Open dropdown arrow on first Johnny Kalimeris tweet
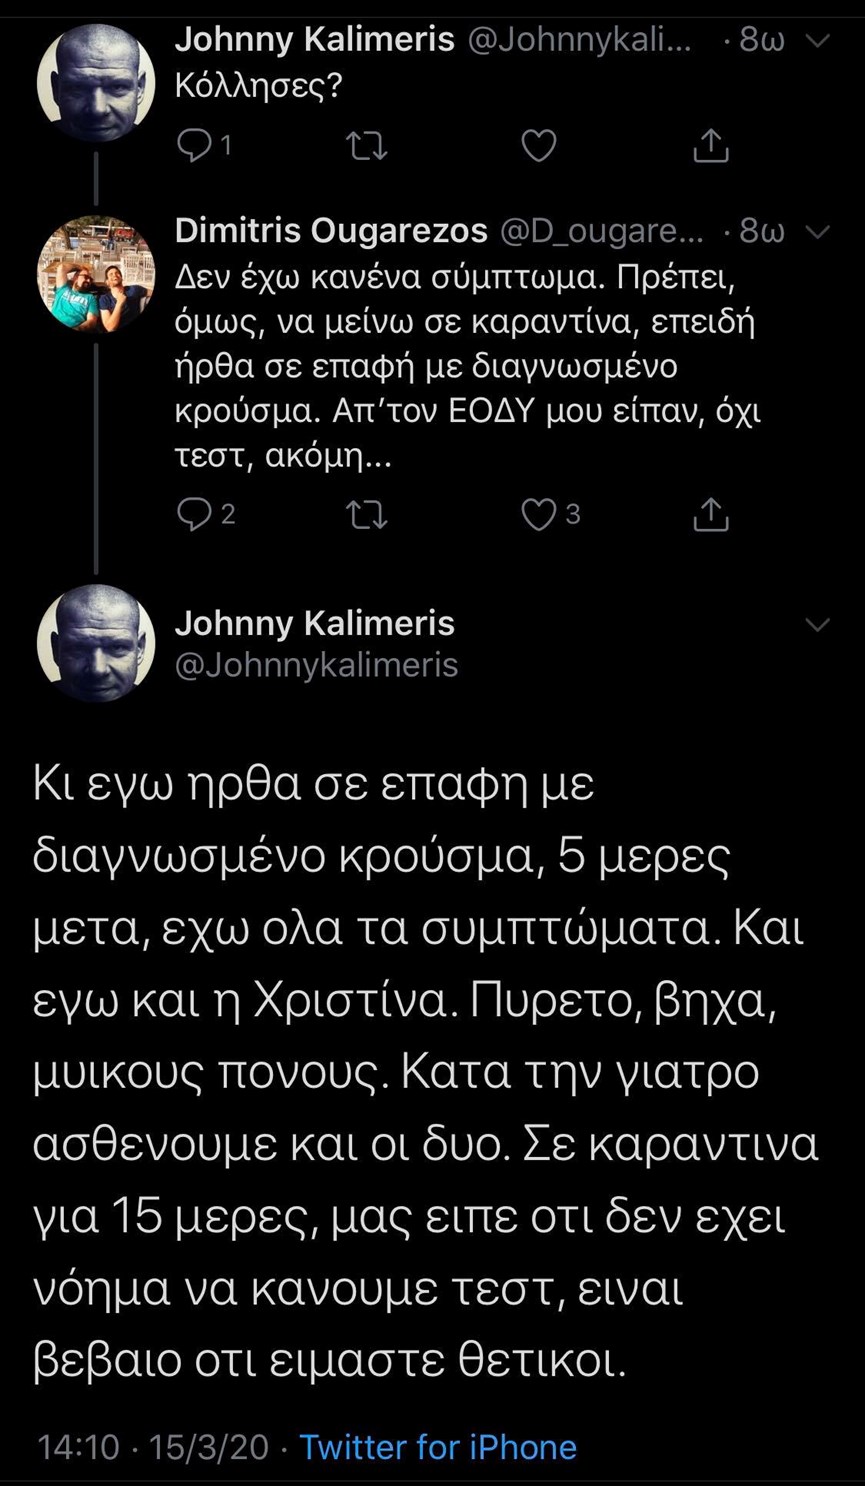Screen dimensions: 865x1486 818,41
